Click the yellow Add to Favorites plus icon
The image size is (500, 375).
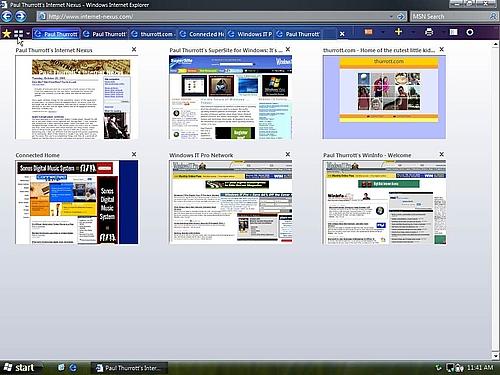click(398, 32)
